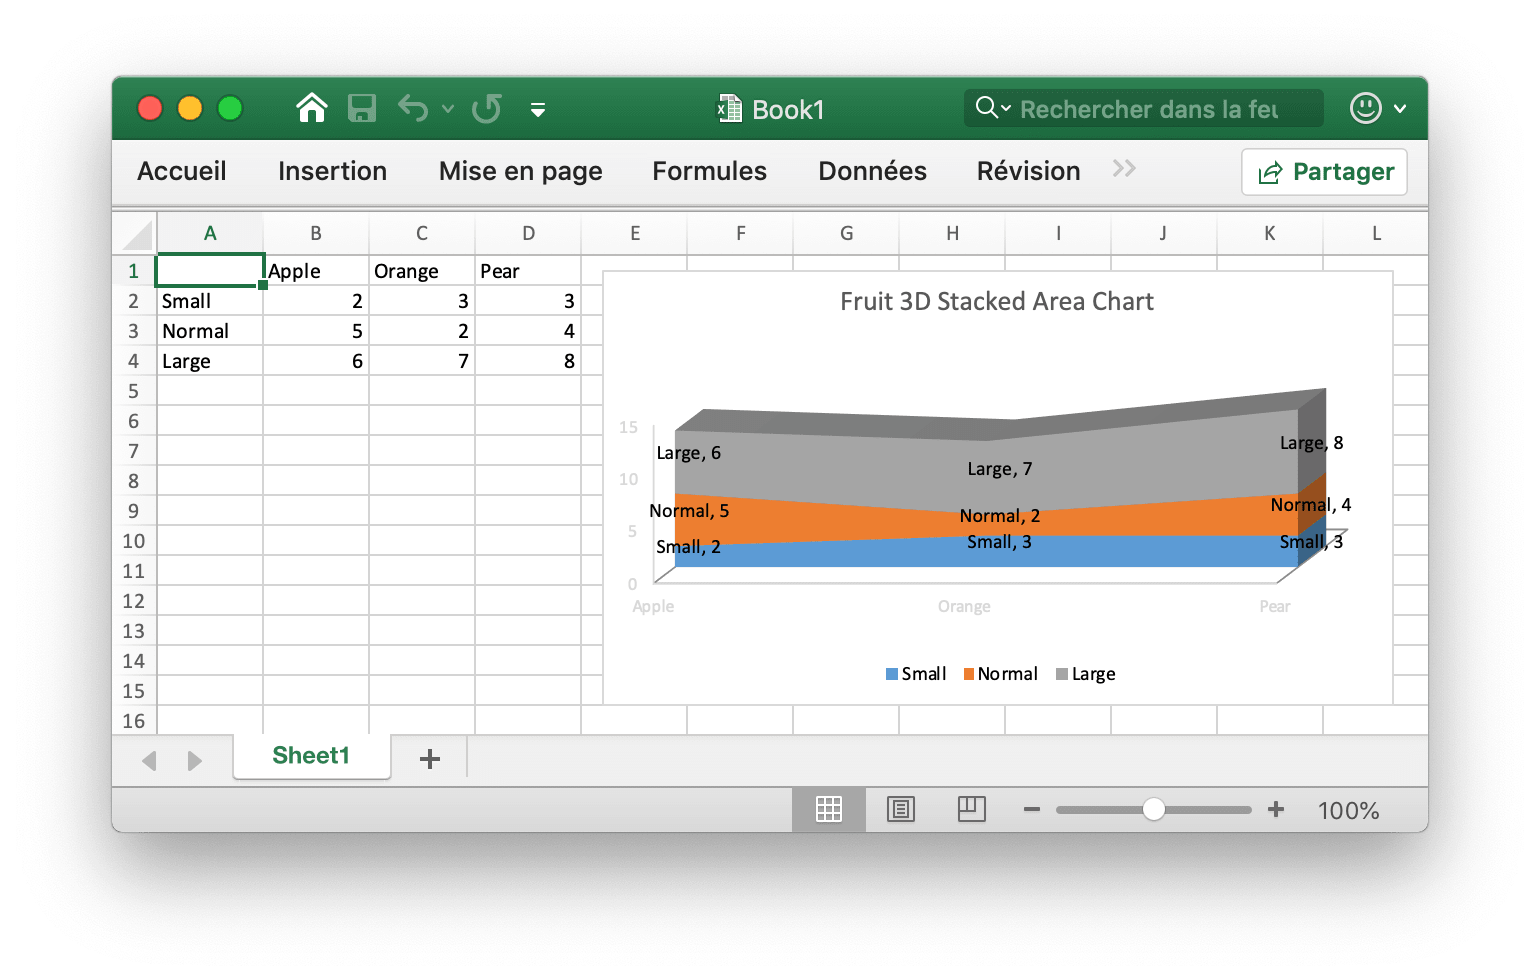The image size is (1540, 980).
Task: Switch to Normal grid view
Action: coord(828,809)
